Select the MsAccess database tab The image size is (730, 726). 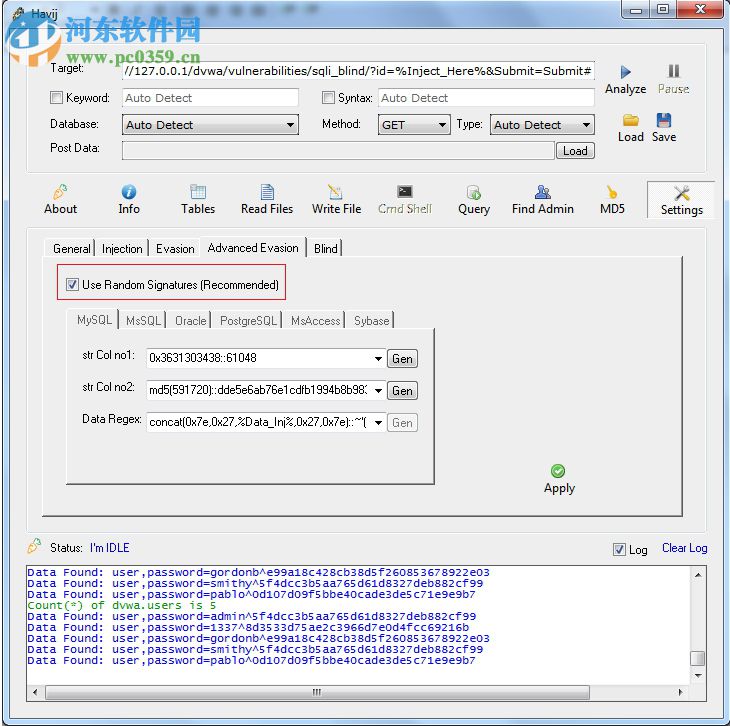coord(315,321)
